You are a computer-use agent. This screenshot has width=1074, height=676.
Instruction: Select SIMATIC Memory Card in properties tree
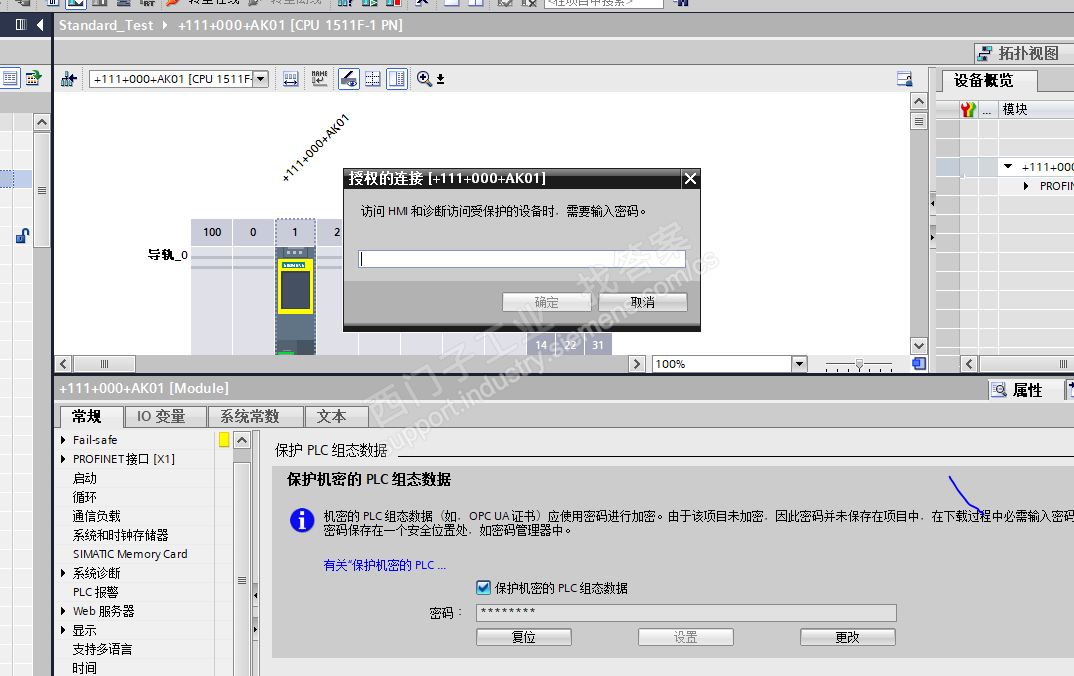pos(130,554)
